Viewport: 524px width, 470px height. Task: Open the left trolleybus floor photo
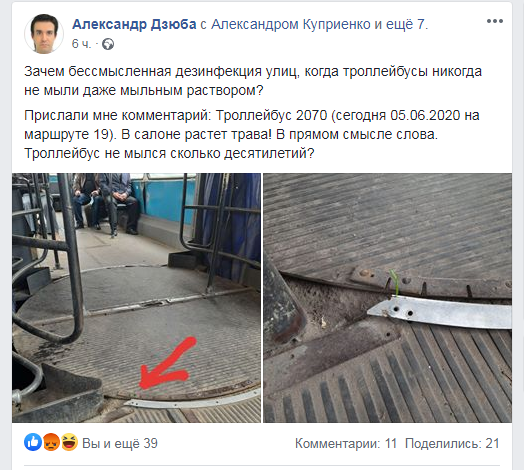(x=136, y=298)
